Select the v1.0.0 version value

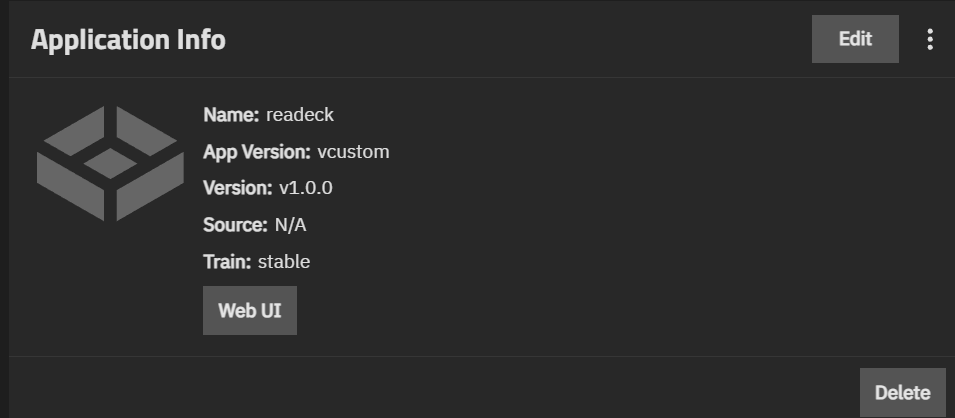306,188
